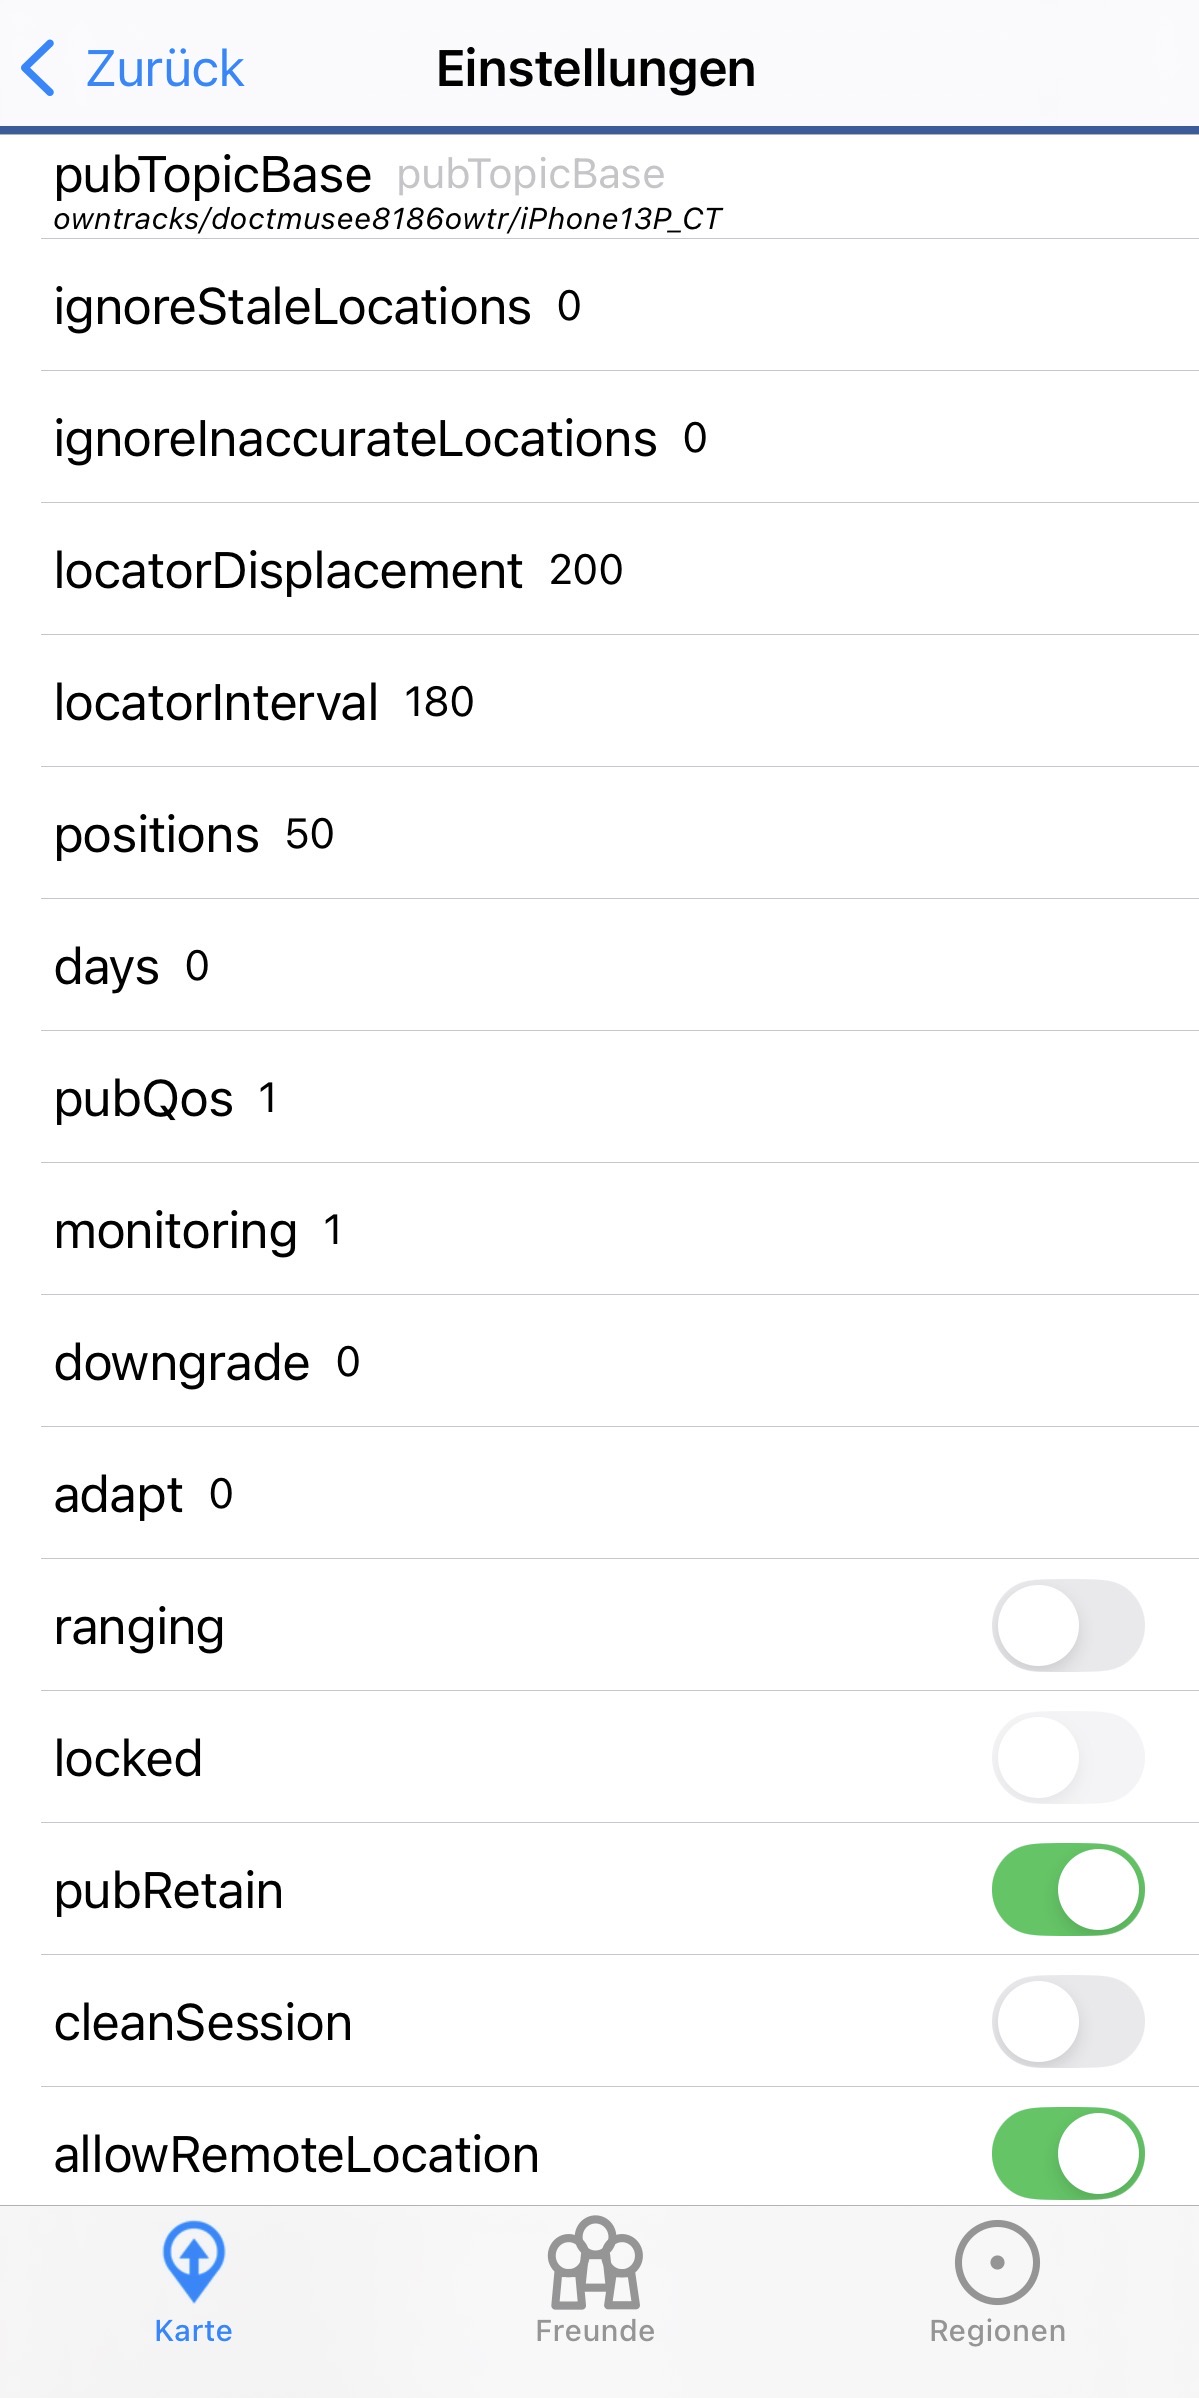Edit the positions value 50
Image resolution: width=1199 pixels, height=2398 pixels.
coord(309,834)
